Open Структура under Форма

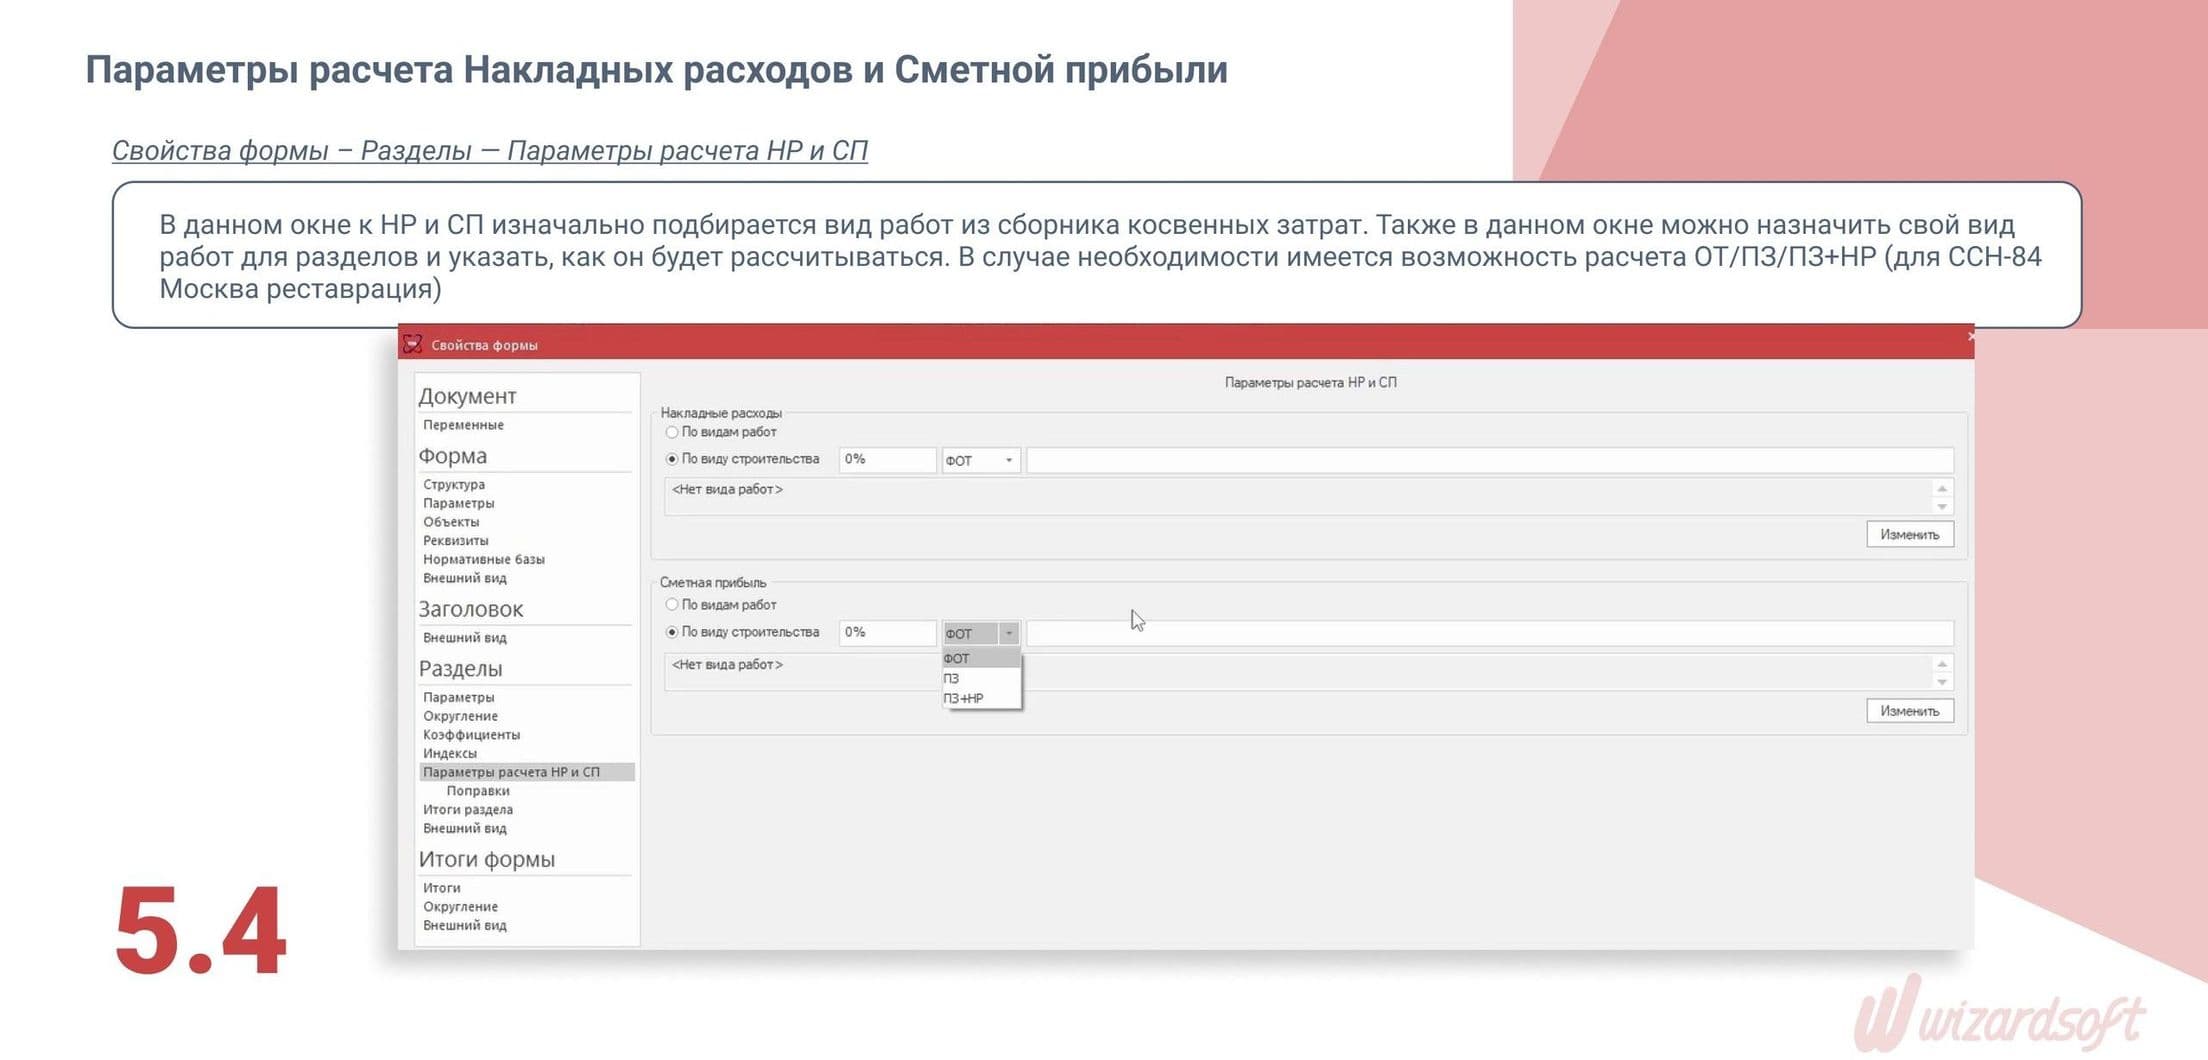tap(454, 484)
